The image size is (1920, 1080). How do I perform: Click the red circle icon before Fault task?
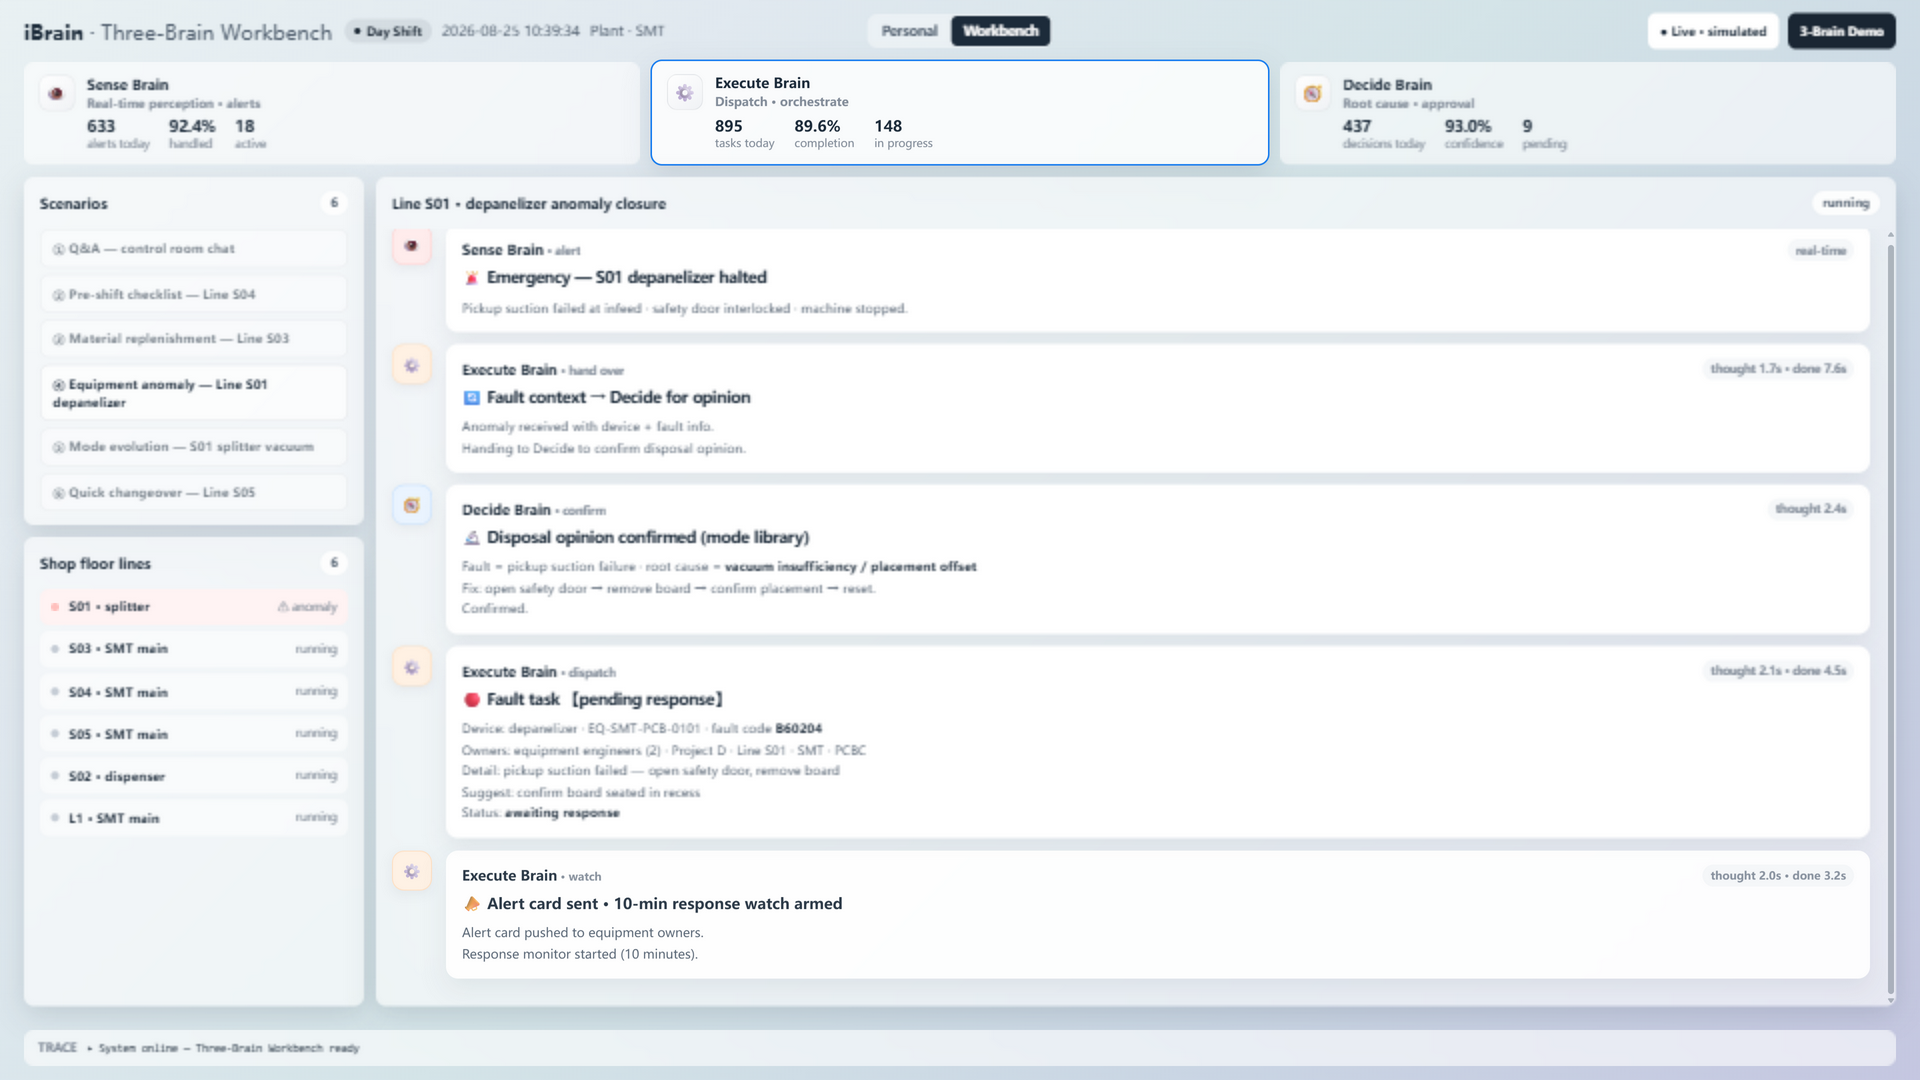[x=471, y=700]
